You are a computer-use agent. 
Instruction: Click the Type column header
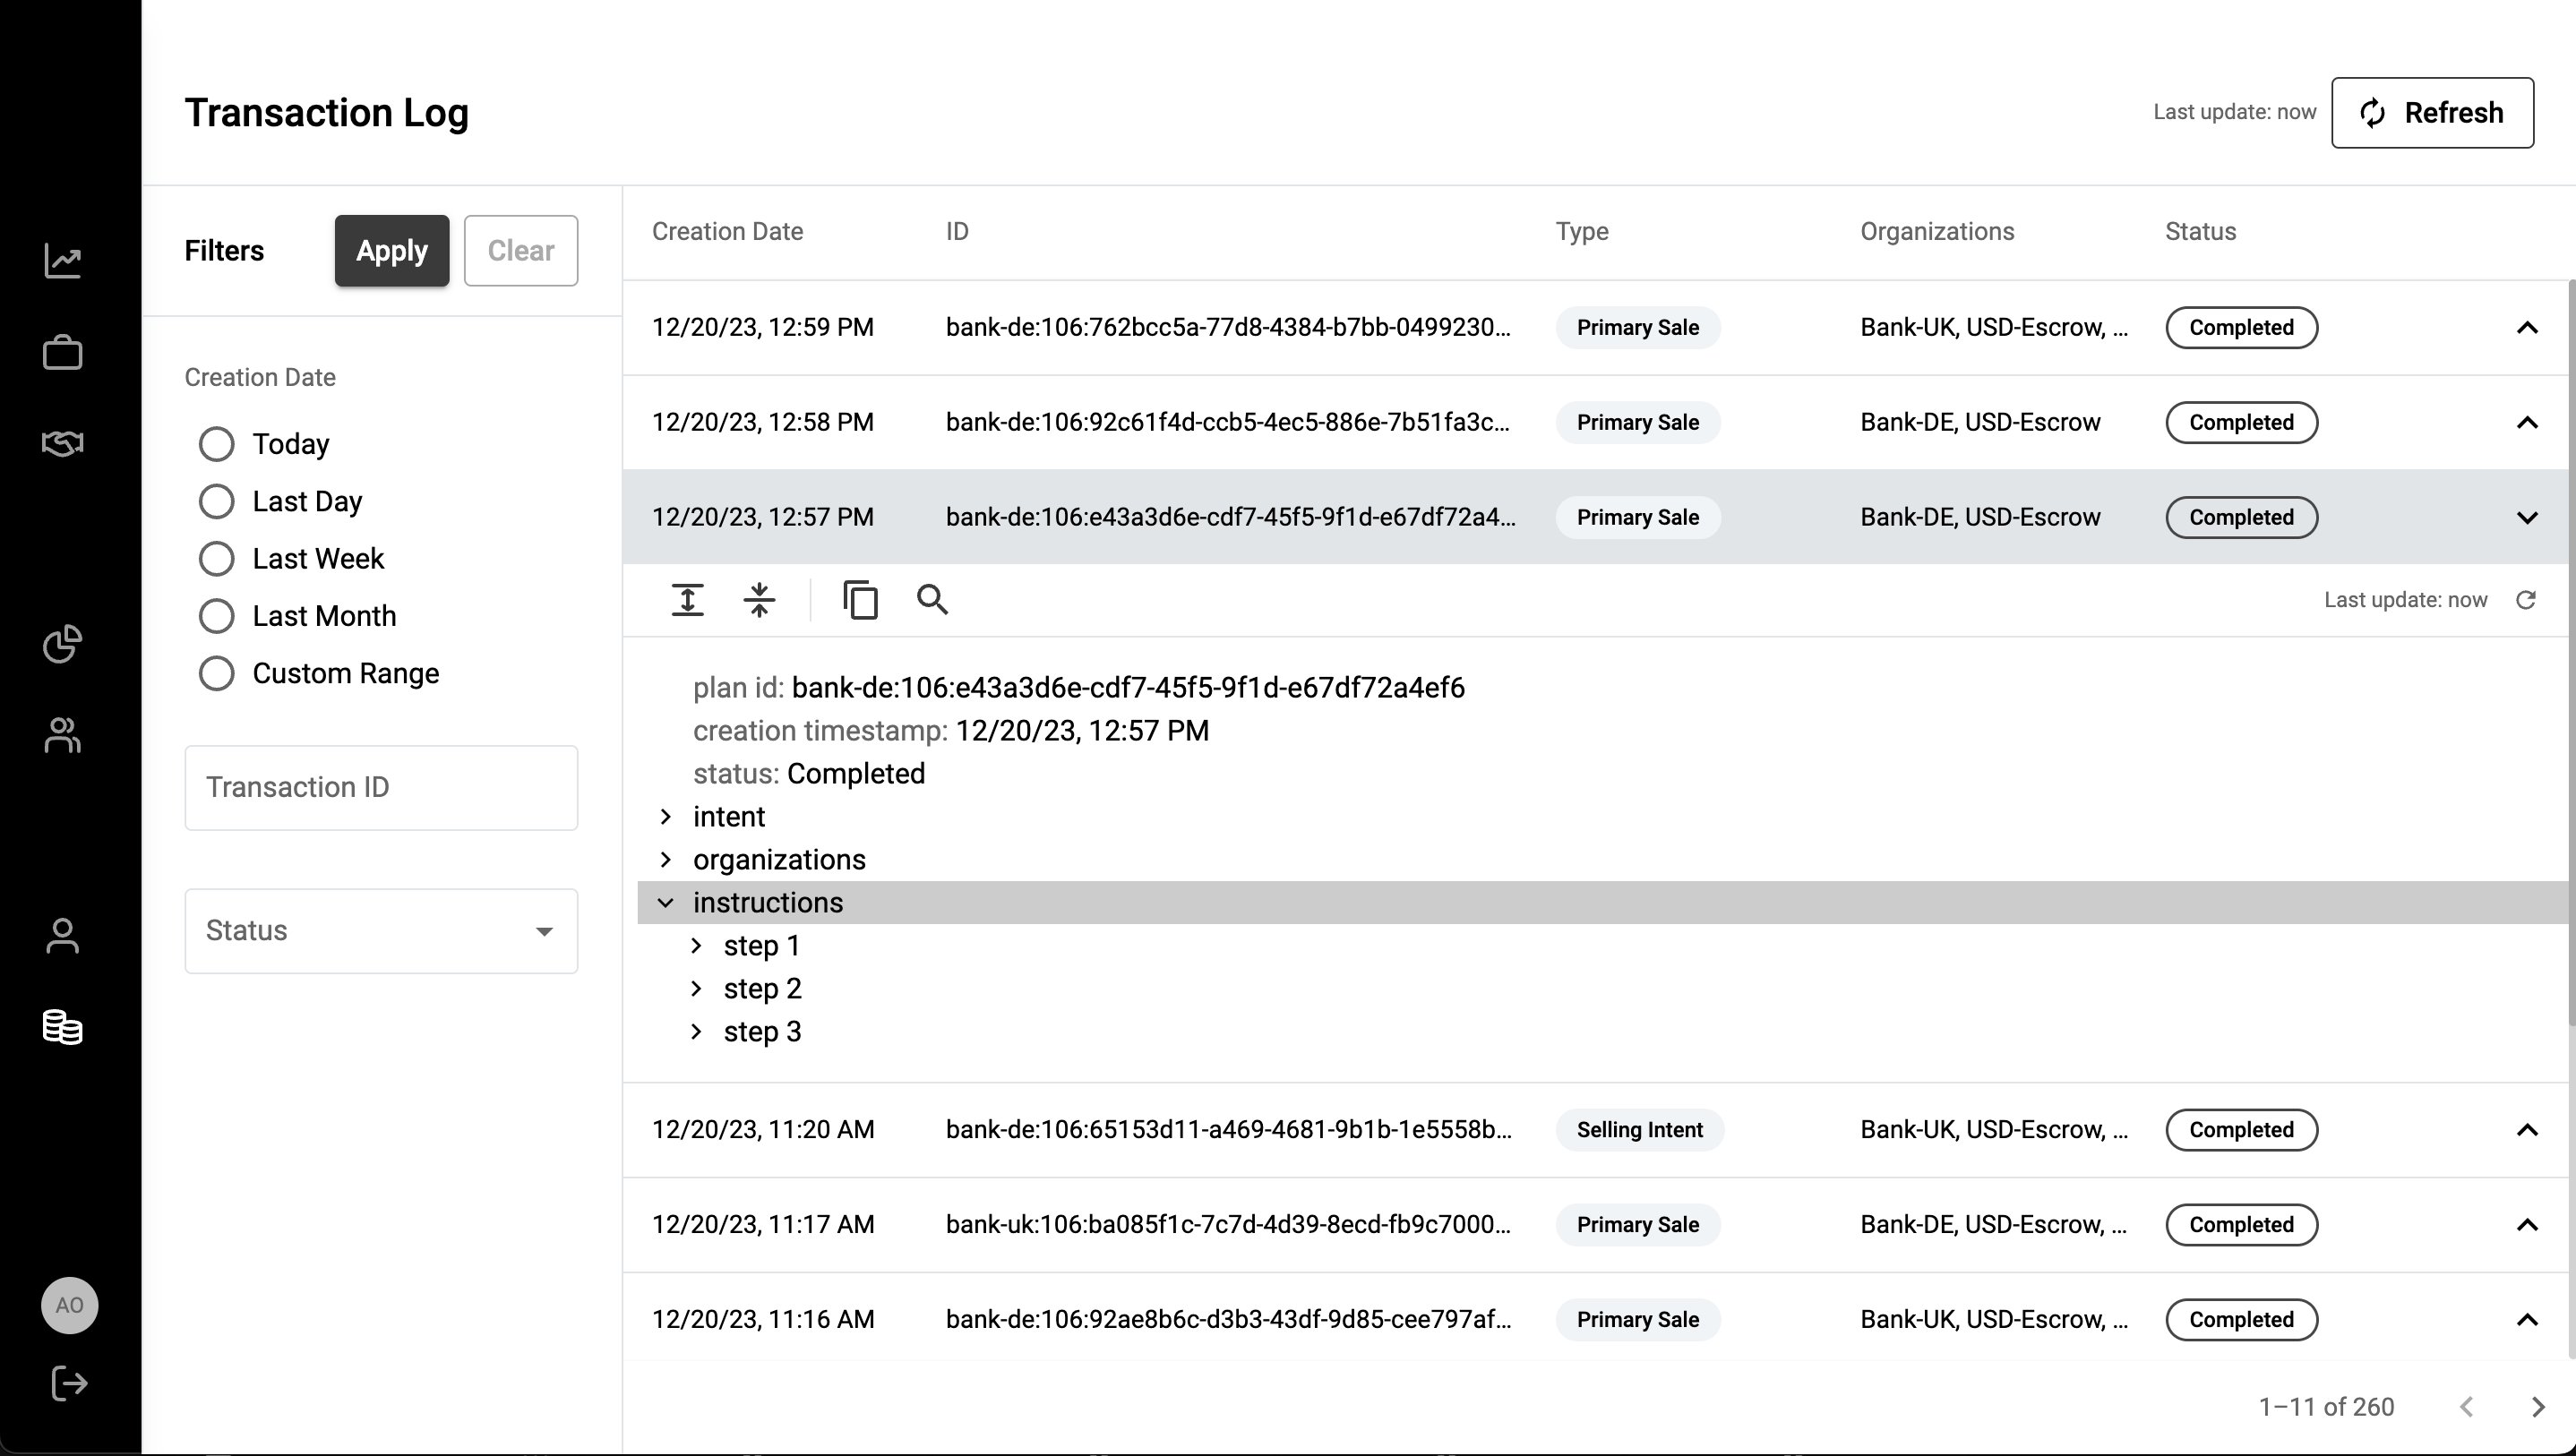[x=1582, y=232]
